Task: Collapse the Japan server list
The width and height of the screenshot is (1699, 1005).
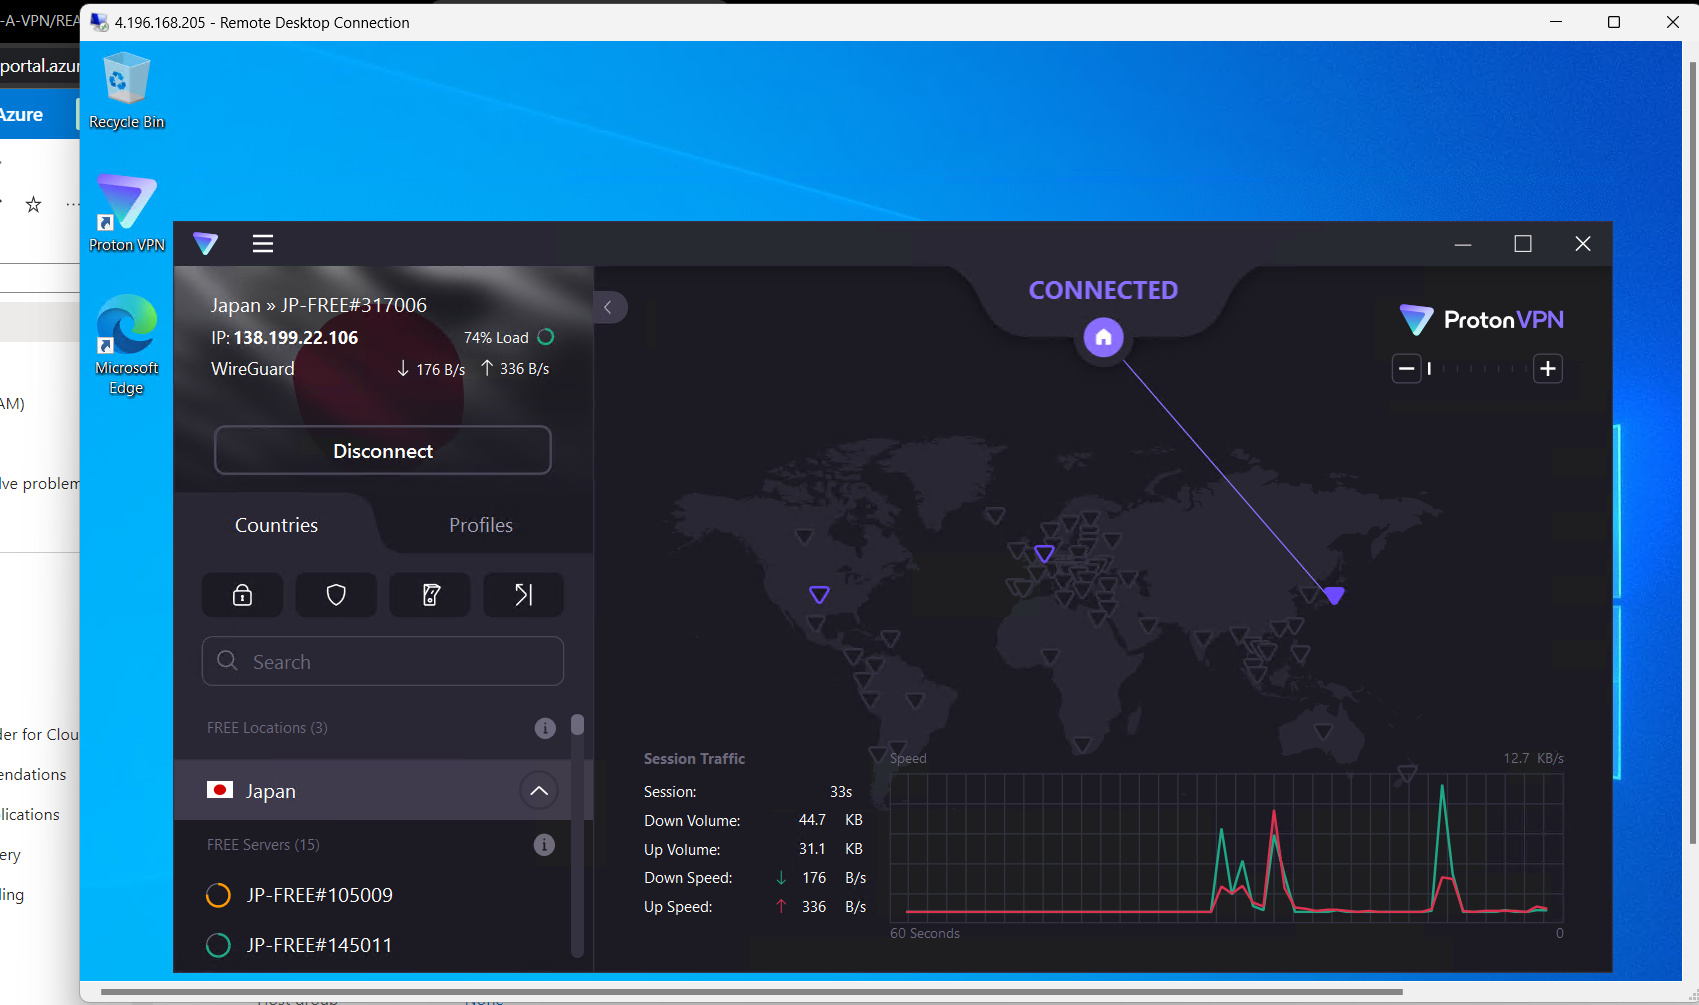Action: (x=539, y=791)
